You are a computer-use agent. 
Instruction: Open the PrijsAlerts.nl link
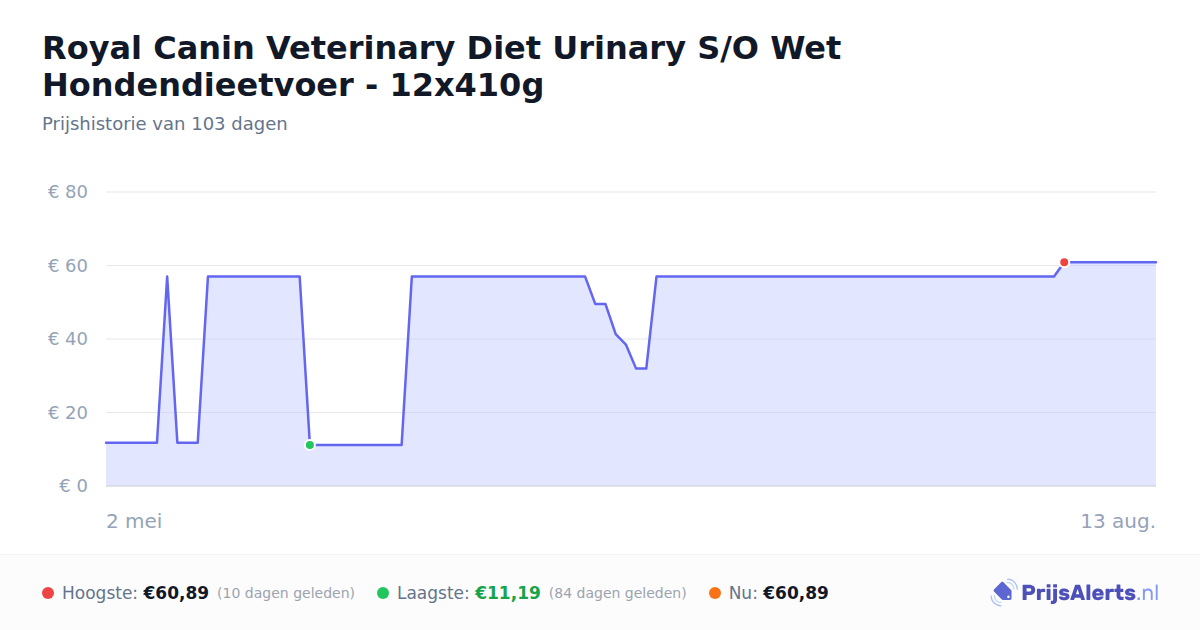[1075, 593]
